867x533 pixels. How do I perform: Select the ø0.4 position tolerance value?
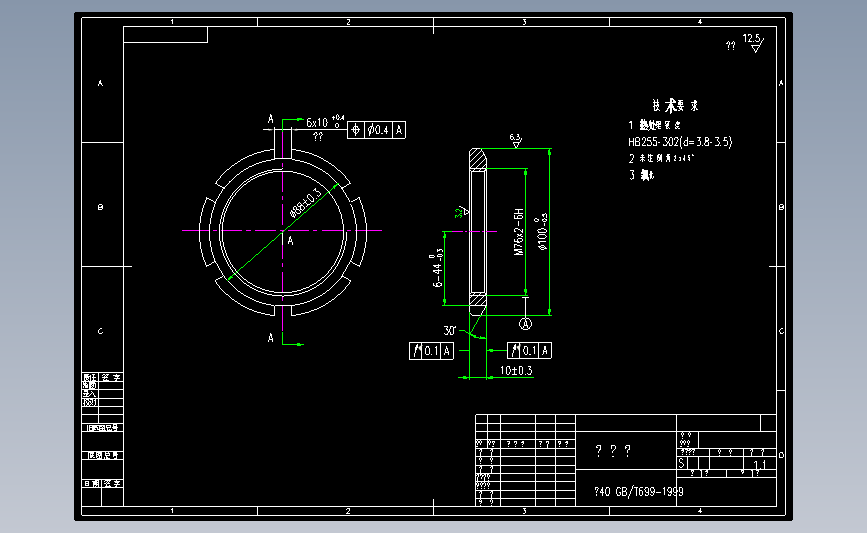378,130
